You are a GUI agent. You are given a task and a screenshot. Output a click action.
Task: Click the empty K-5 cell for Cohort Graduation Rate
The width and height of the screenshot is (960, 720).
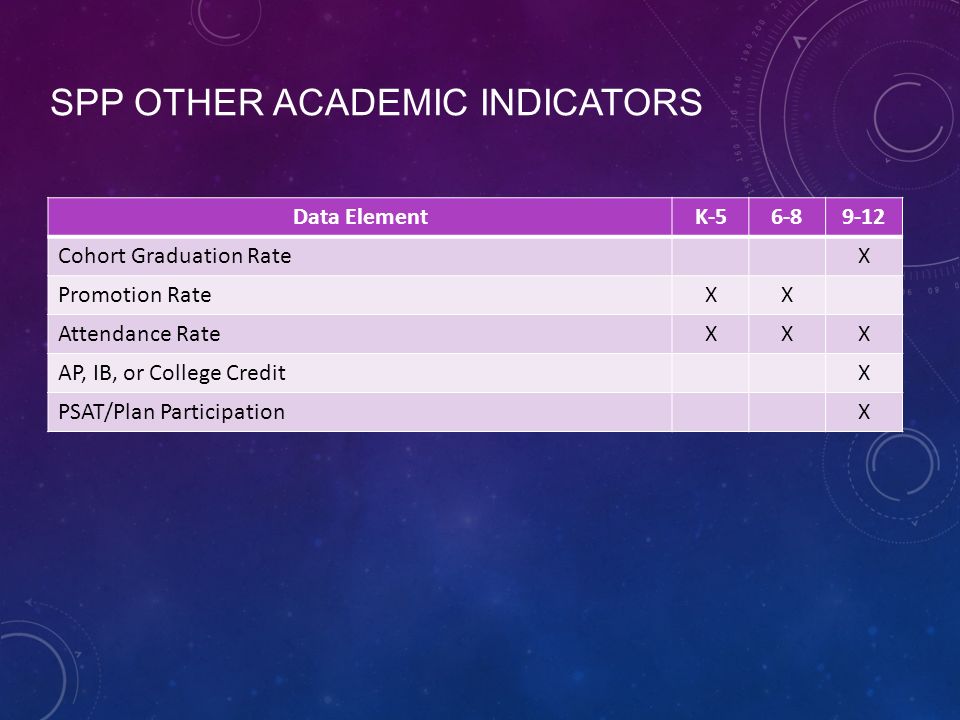pos(710,256)
